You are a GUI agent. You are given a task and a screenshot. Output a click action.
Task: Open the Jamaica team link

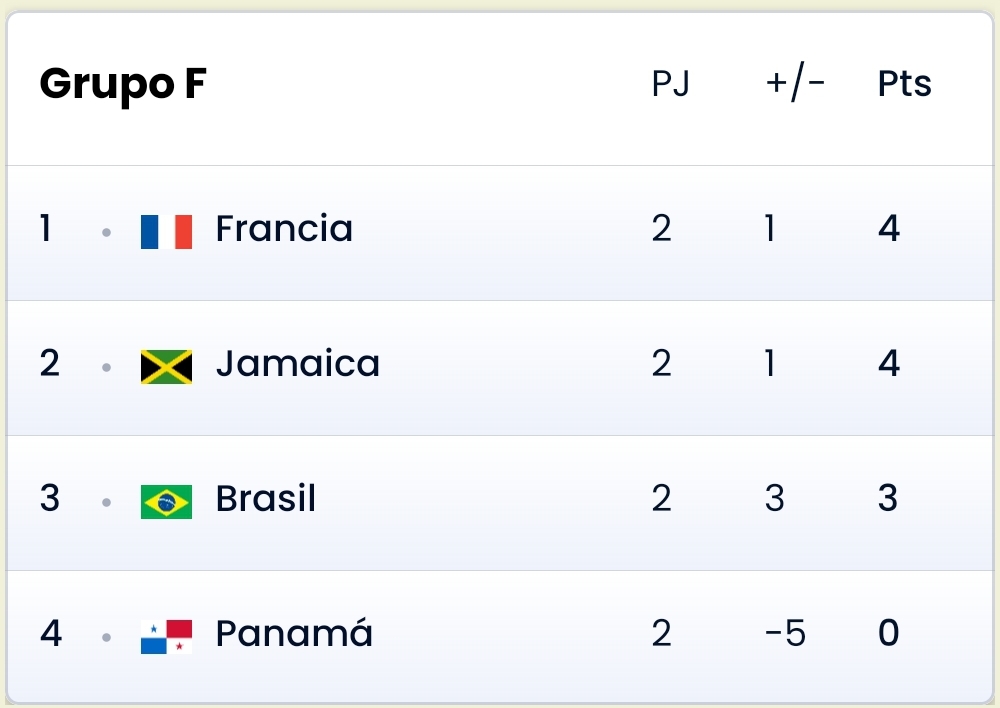click(x=298, y=364)
